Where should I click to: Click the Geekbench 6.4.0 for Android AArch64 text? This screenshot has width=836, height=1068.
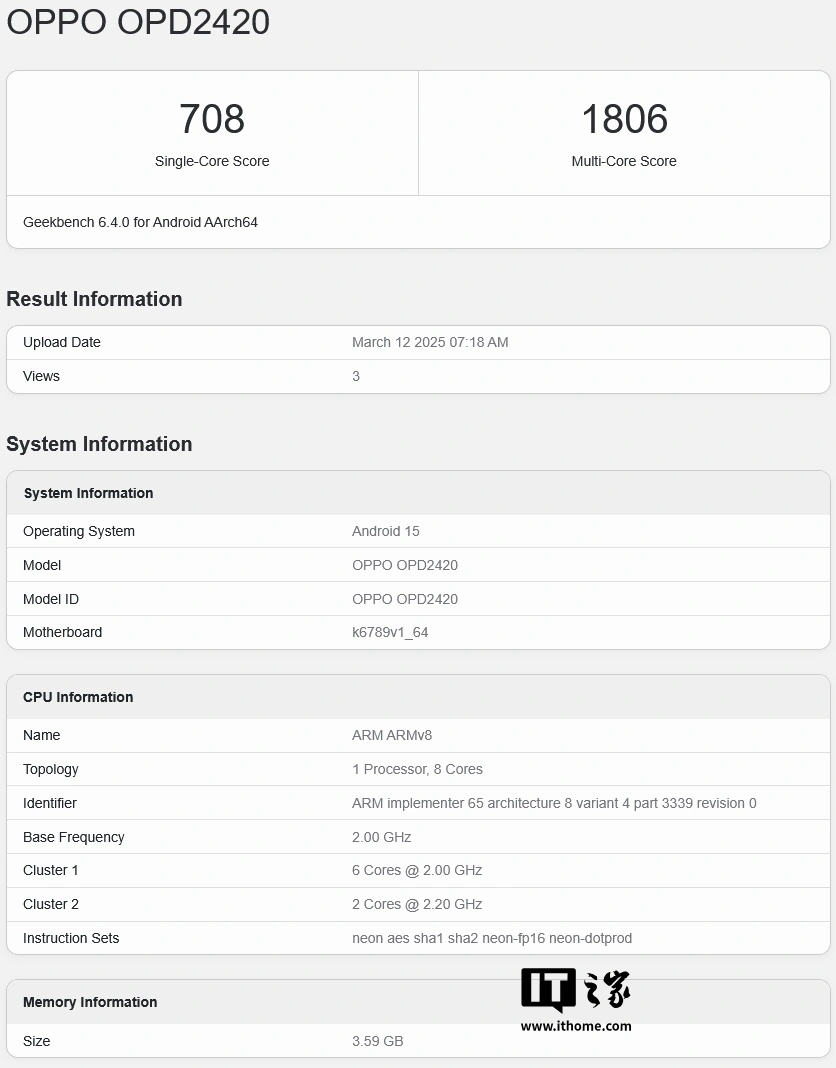tap(140, 222)
